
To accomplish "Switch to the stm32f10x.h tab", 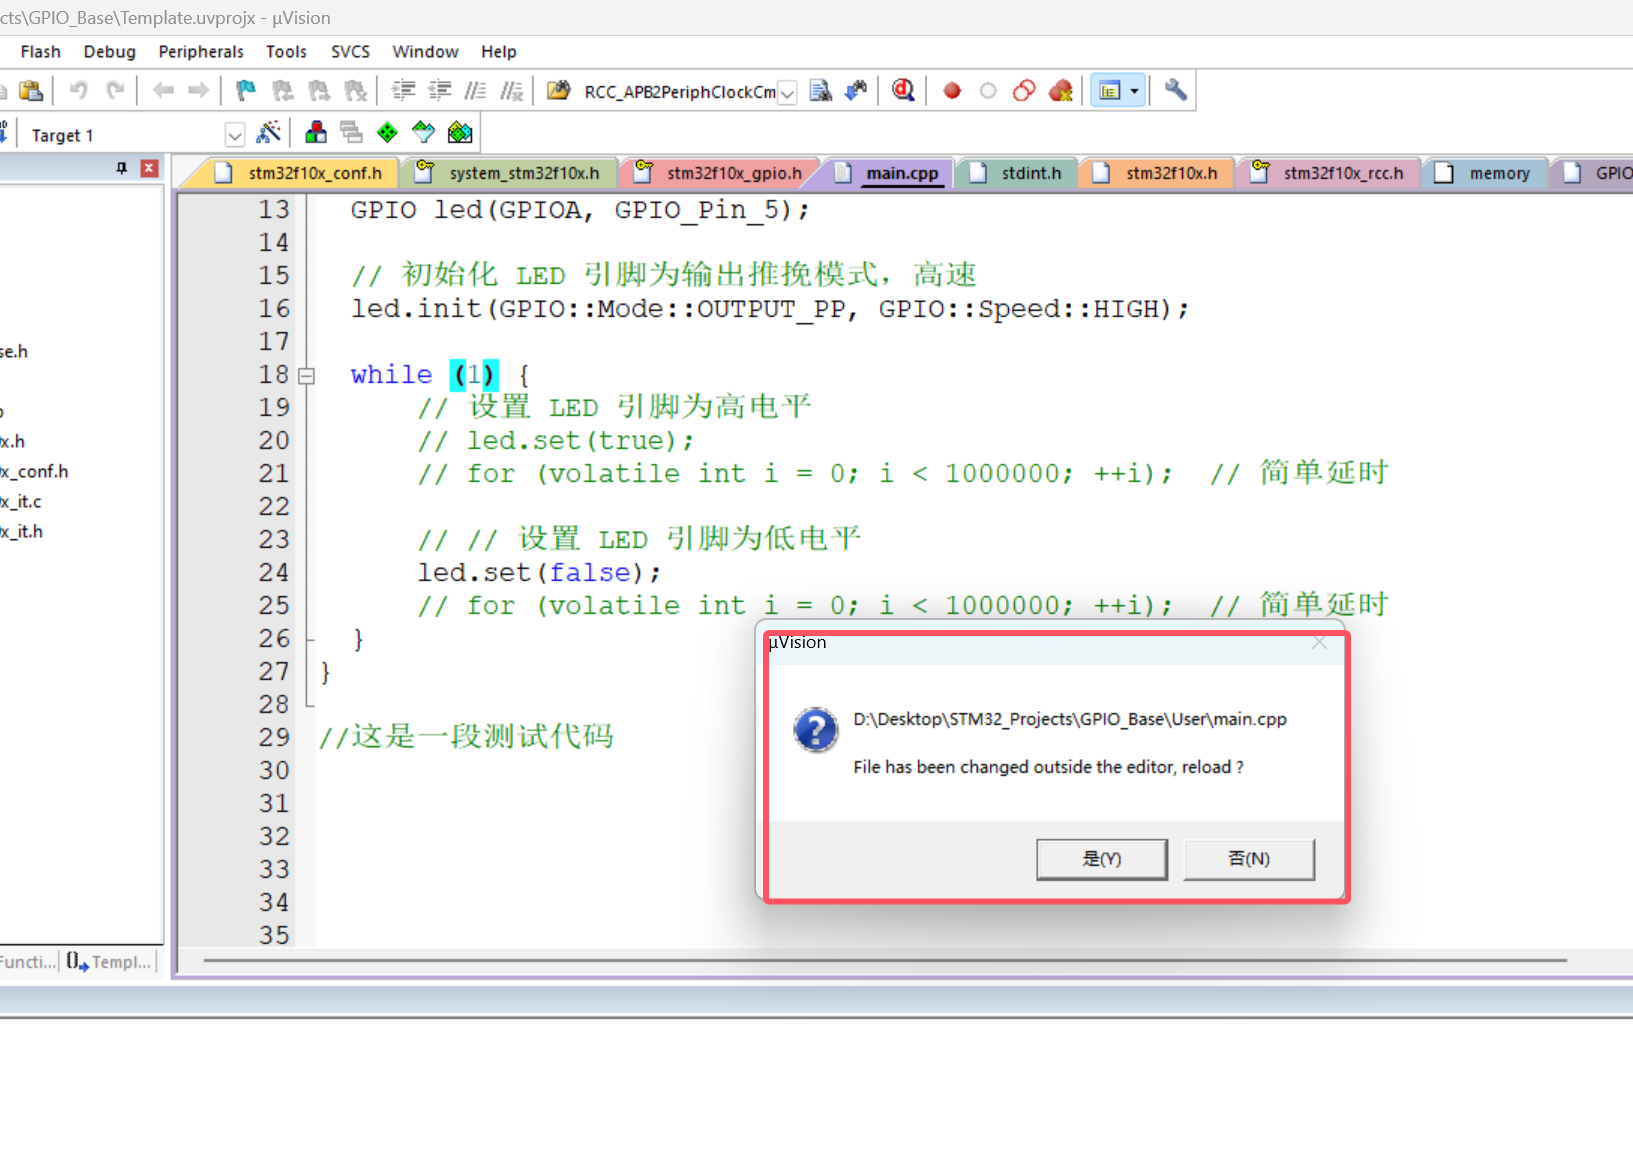I will point(1157,173).
